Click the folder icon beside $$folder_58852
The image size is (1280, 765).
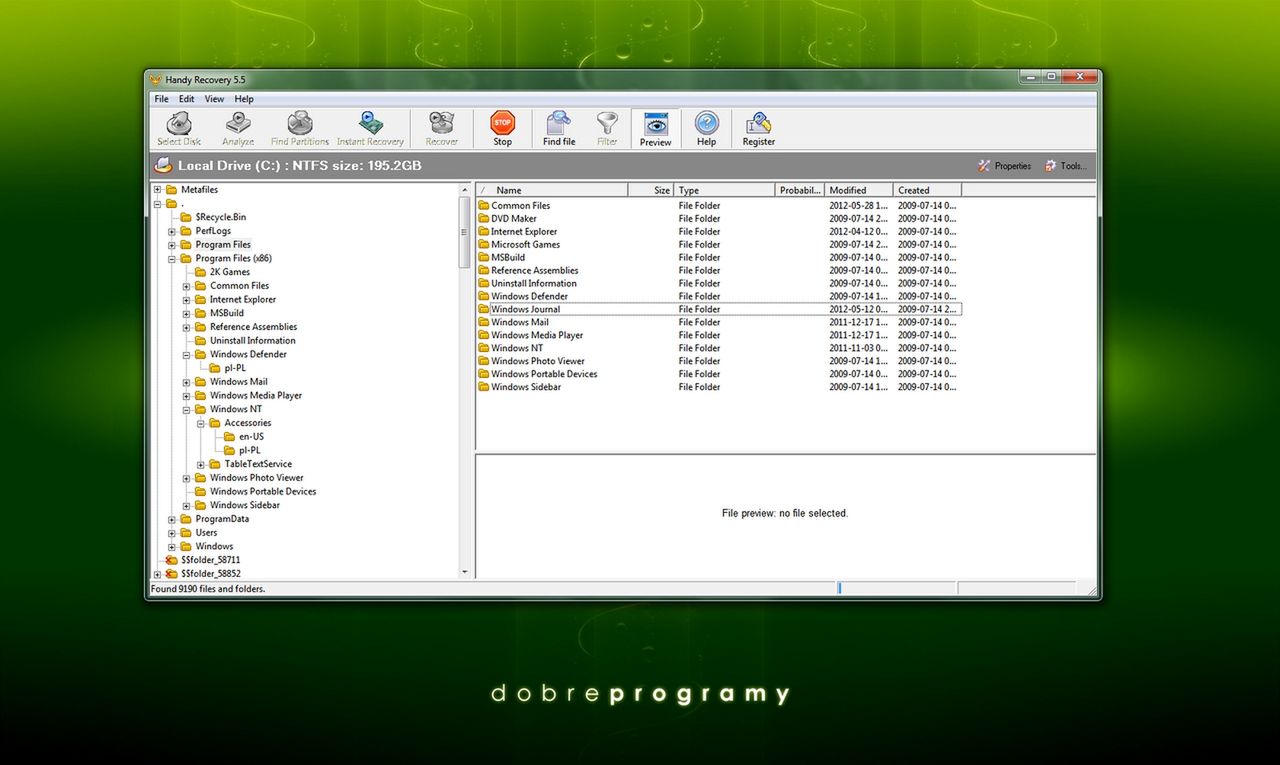171,574
